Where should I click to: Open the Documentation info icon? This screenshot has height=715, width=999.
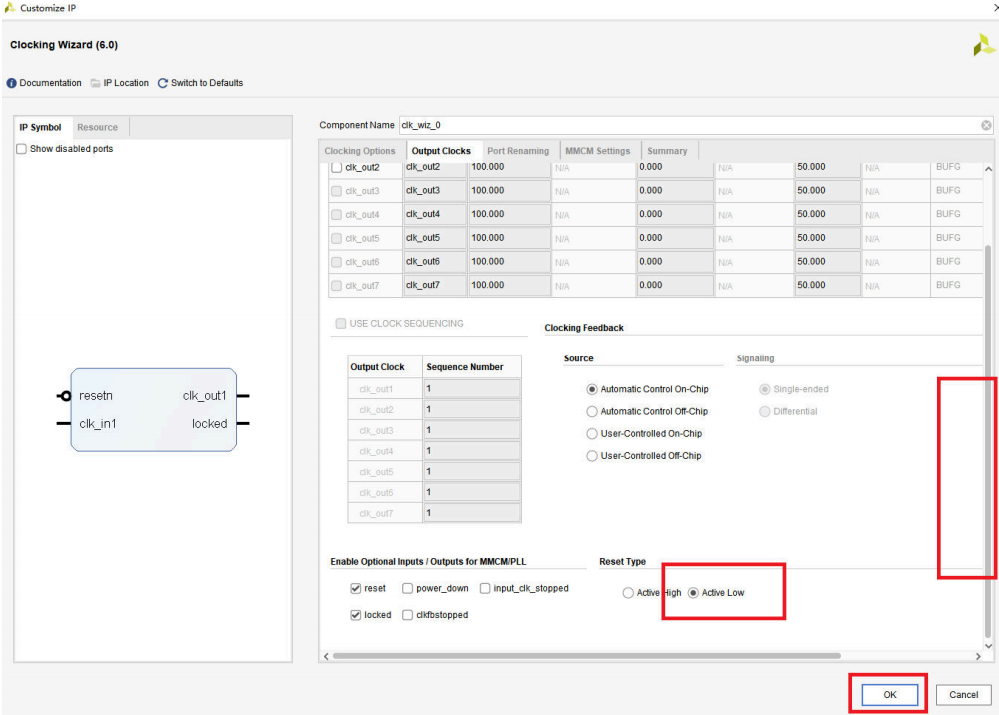[12, 83]
